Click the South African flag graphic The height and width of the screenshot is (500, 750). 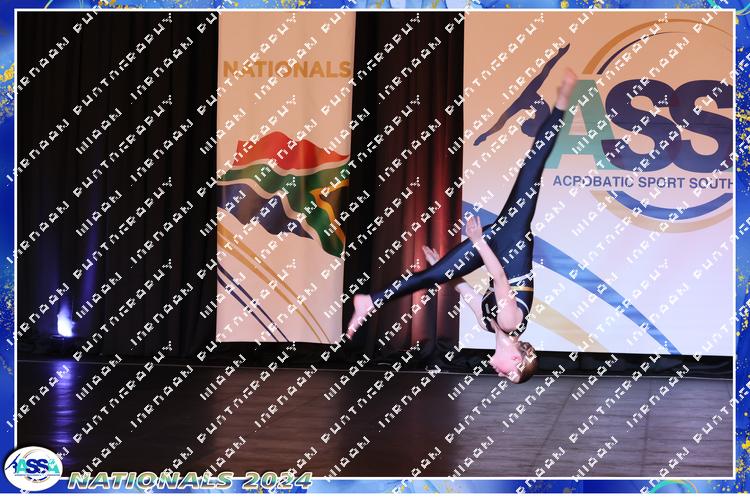pyautogui.click(x=285, y=194)
